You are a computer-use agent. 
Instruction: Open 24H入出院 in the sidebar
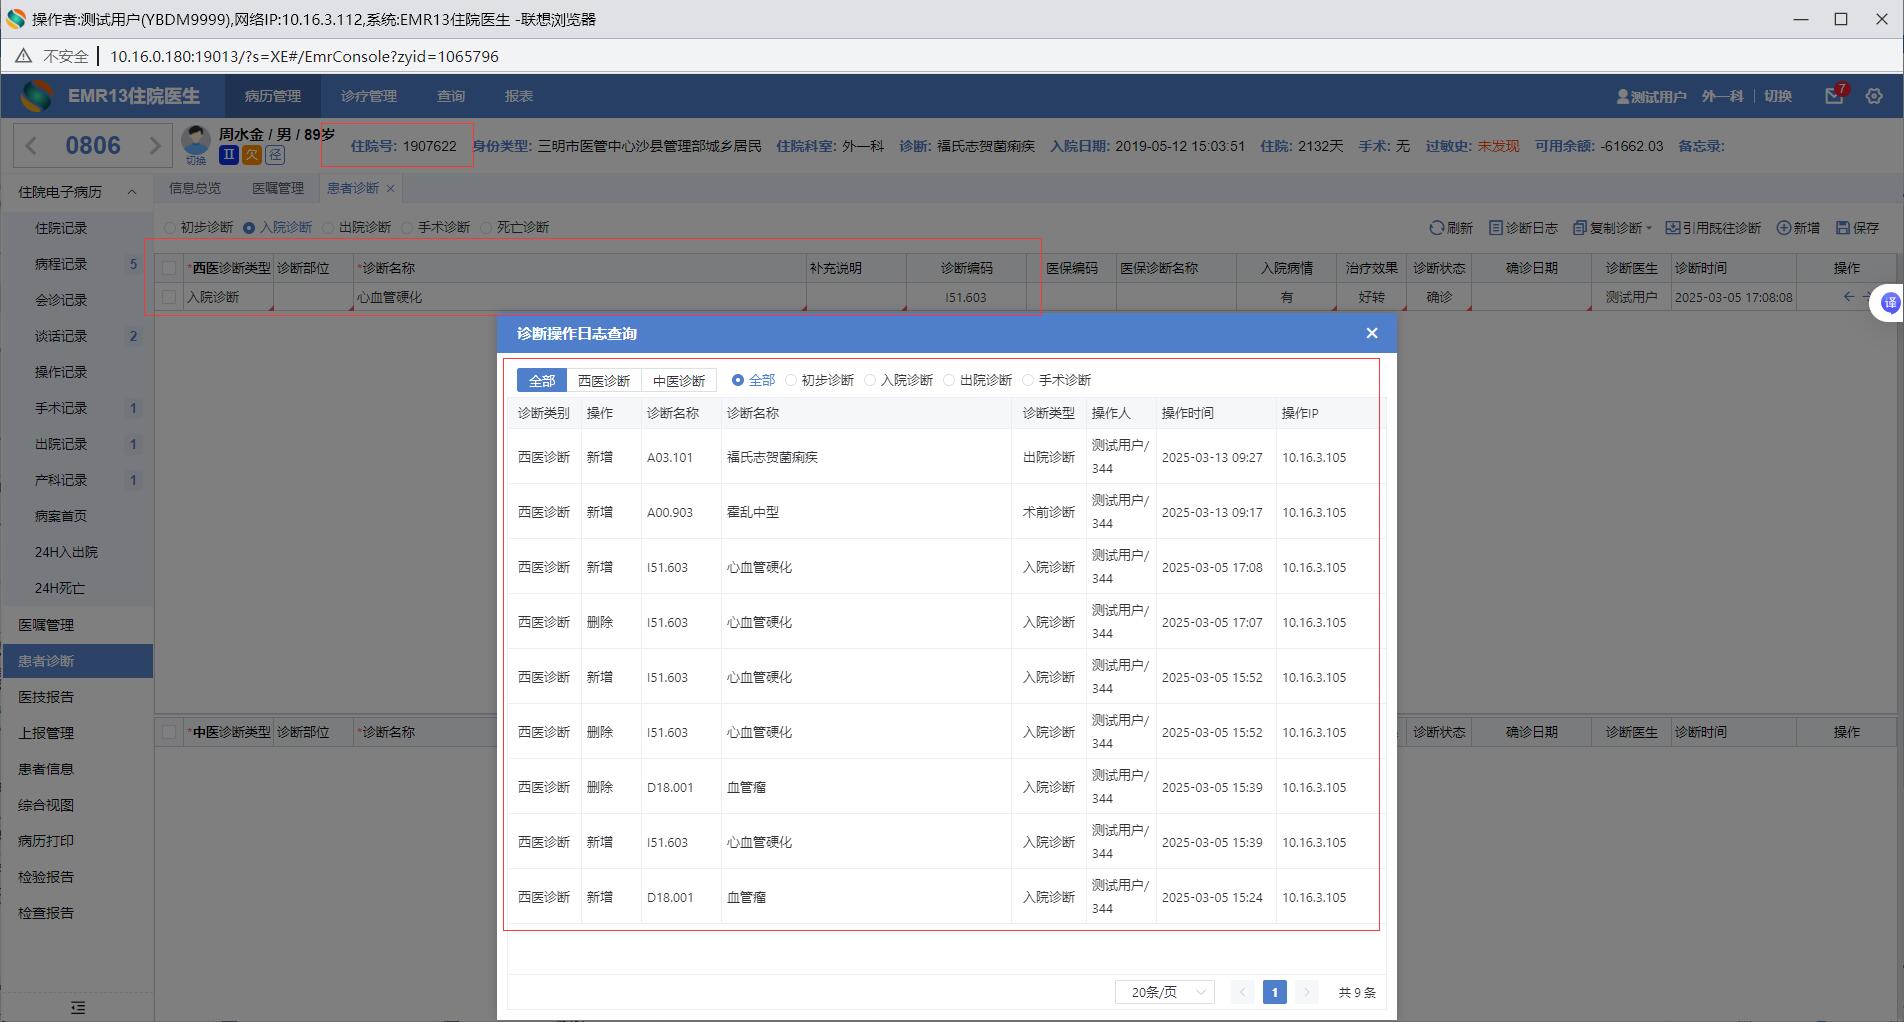point(66,552)
